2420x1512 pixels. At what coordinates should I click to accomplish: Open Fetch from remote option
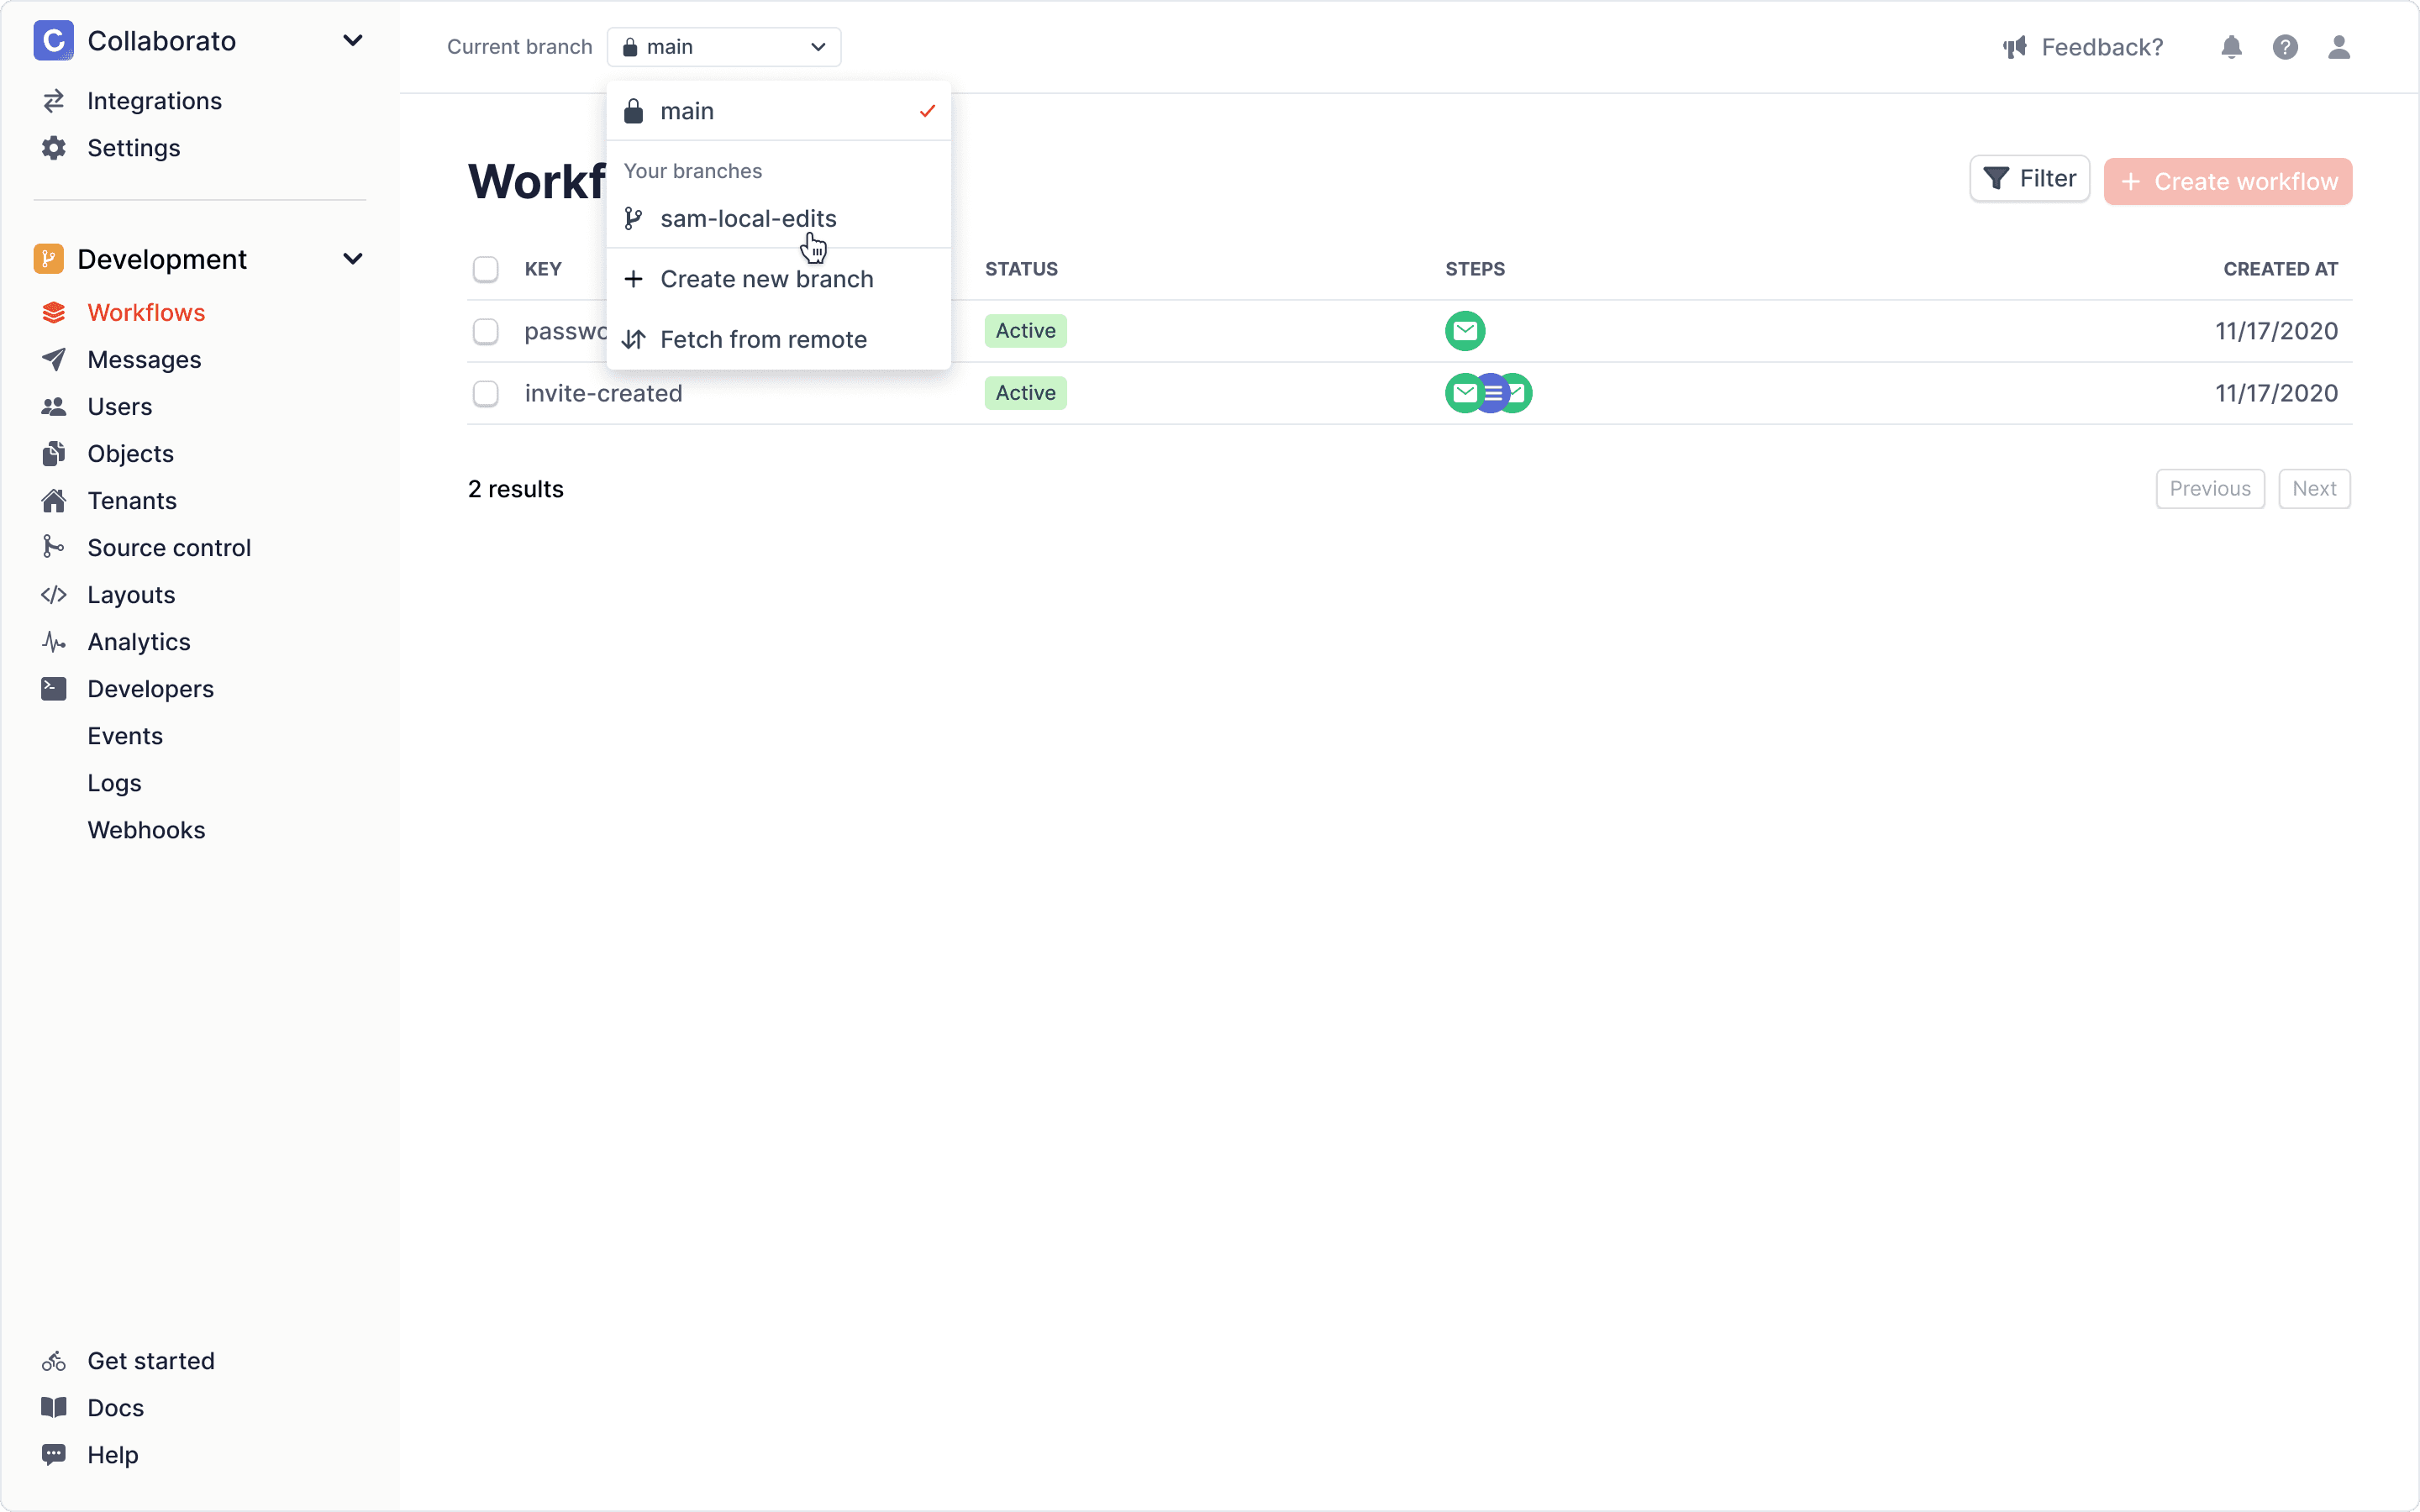763,338
